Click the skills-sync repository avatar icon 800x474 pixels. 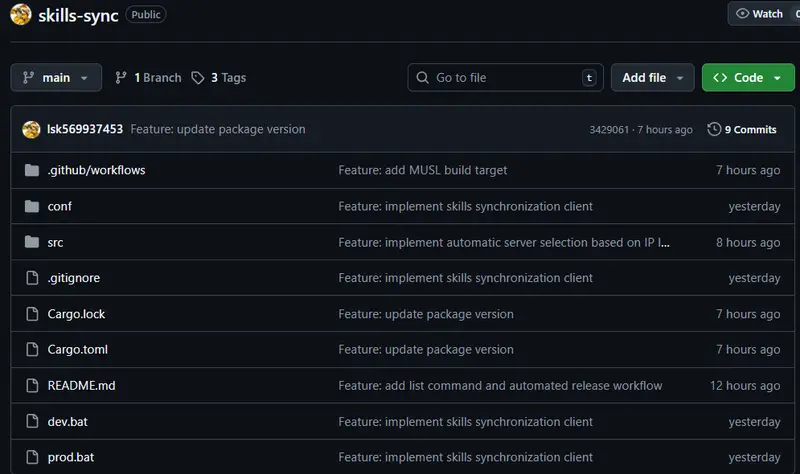pos(20,15)
